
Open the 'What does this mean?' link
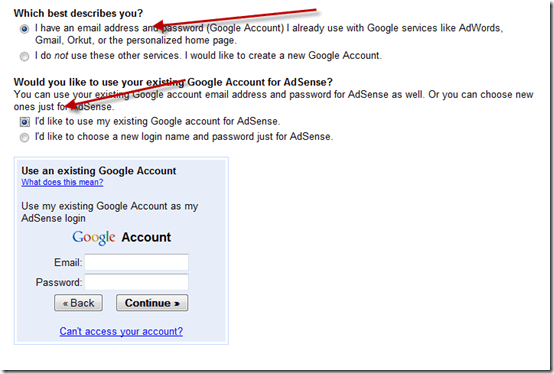(62, 182)
